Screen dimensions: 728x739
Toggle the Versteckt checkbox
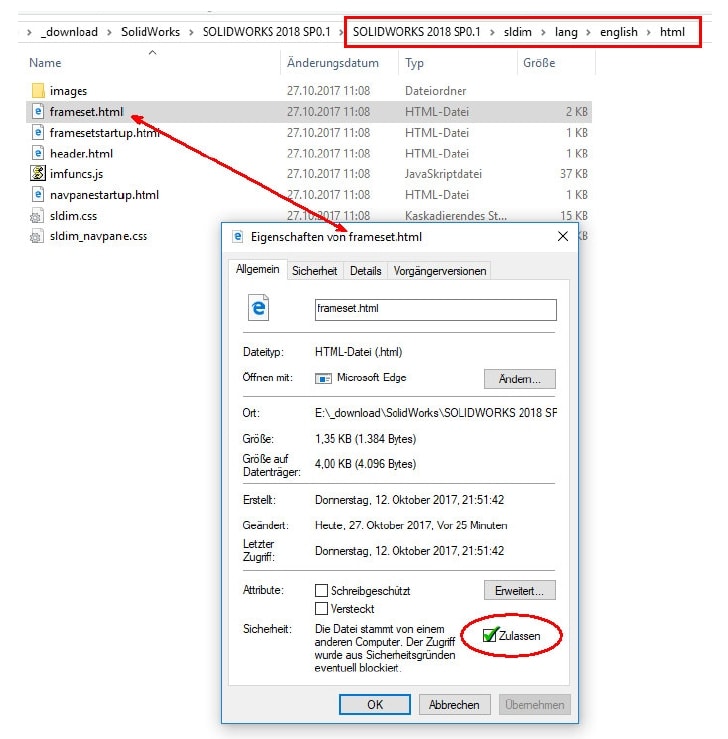coord(321,608)
